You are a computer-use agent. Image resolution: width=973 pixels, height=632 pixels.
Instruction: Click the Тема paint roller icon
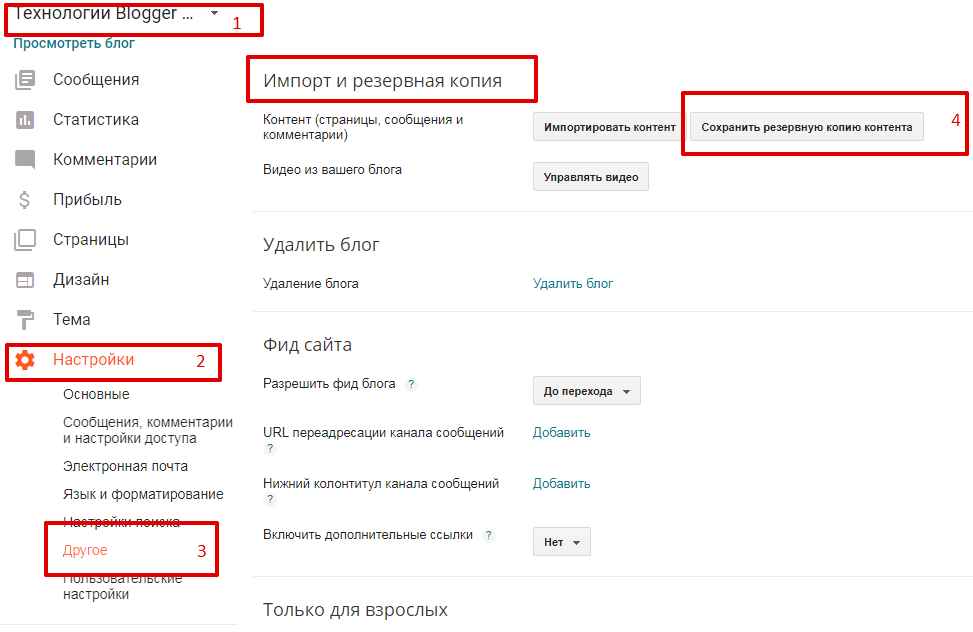pos(25,320)
